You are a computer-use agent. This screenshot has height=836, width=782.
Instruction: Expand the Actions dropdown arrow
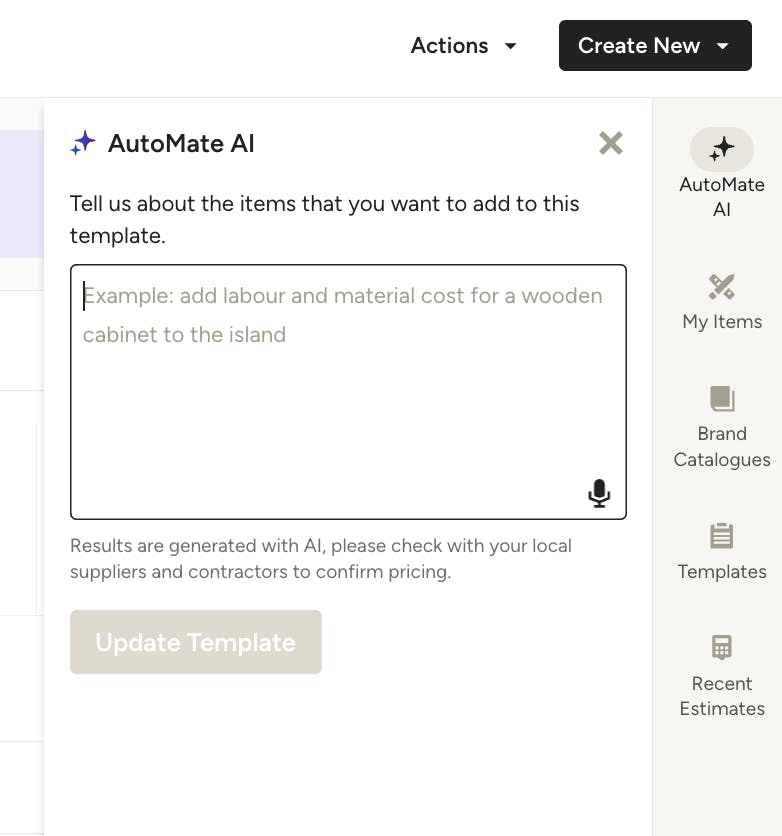coord(510,46)
